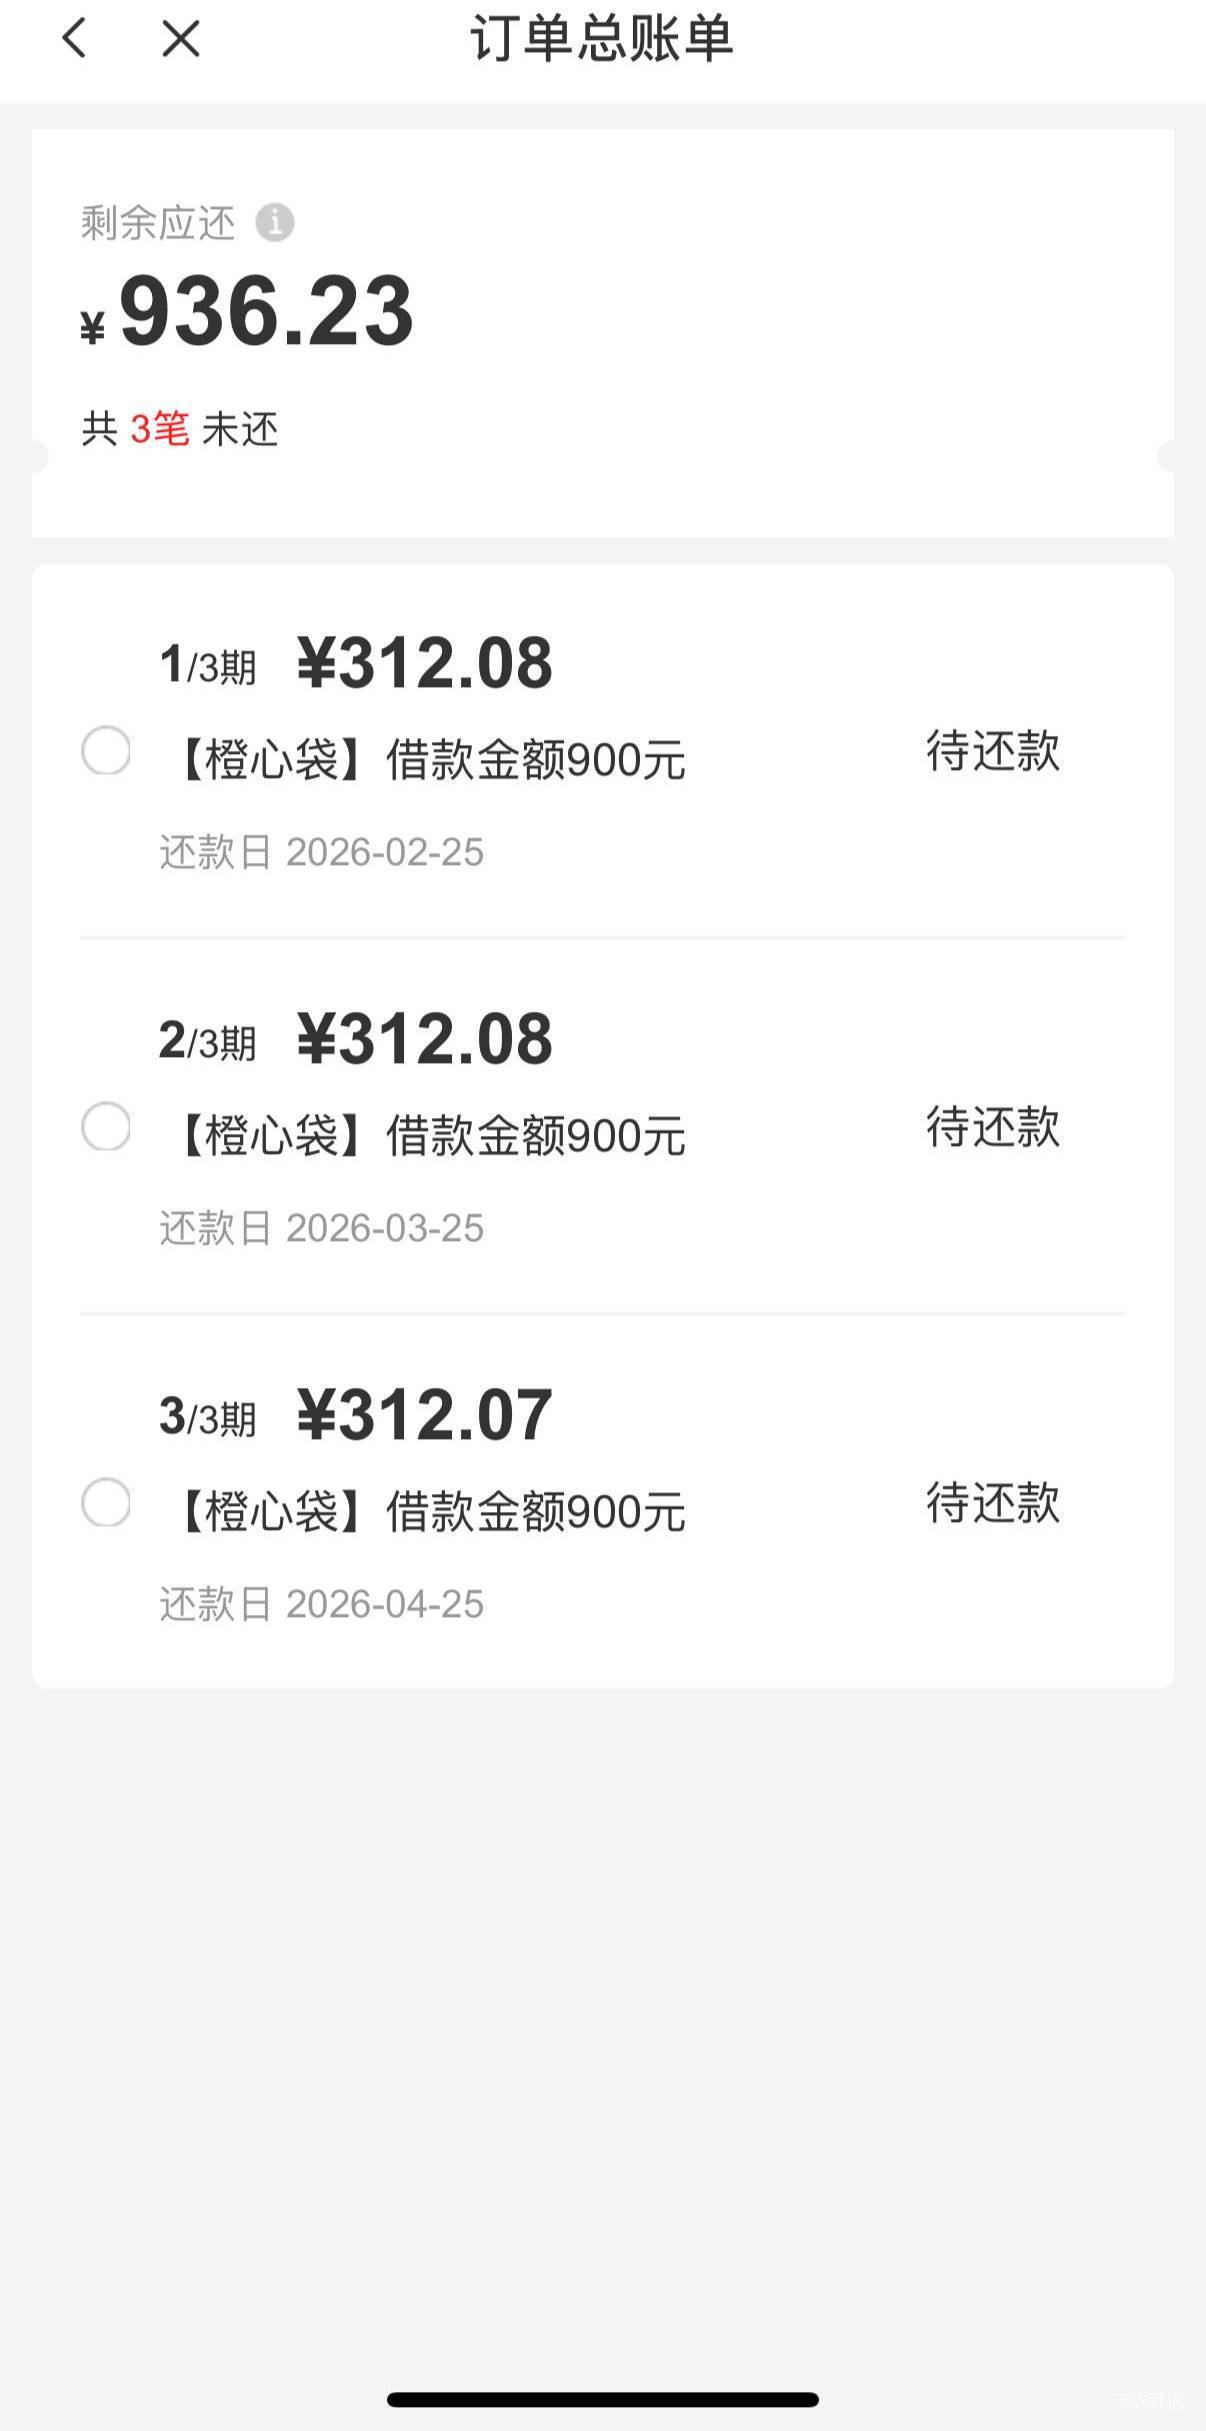This screenshot has height=2431, width=1206.
Task: Tap the back arrow icon
Action: [x=74, y=39]
